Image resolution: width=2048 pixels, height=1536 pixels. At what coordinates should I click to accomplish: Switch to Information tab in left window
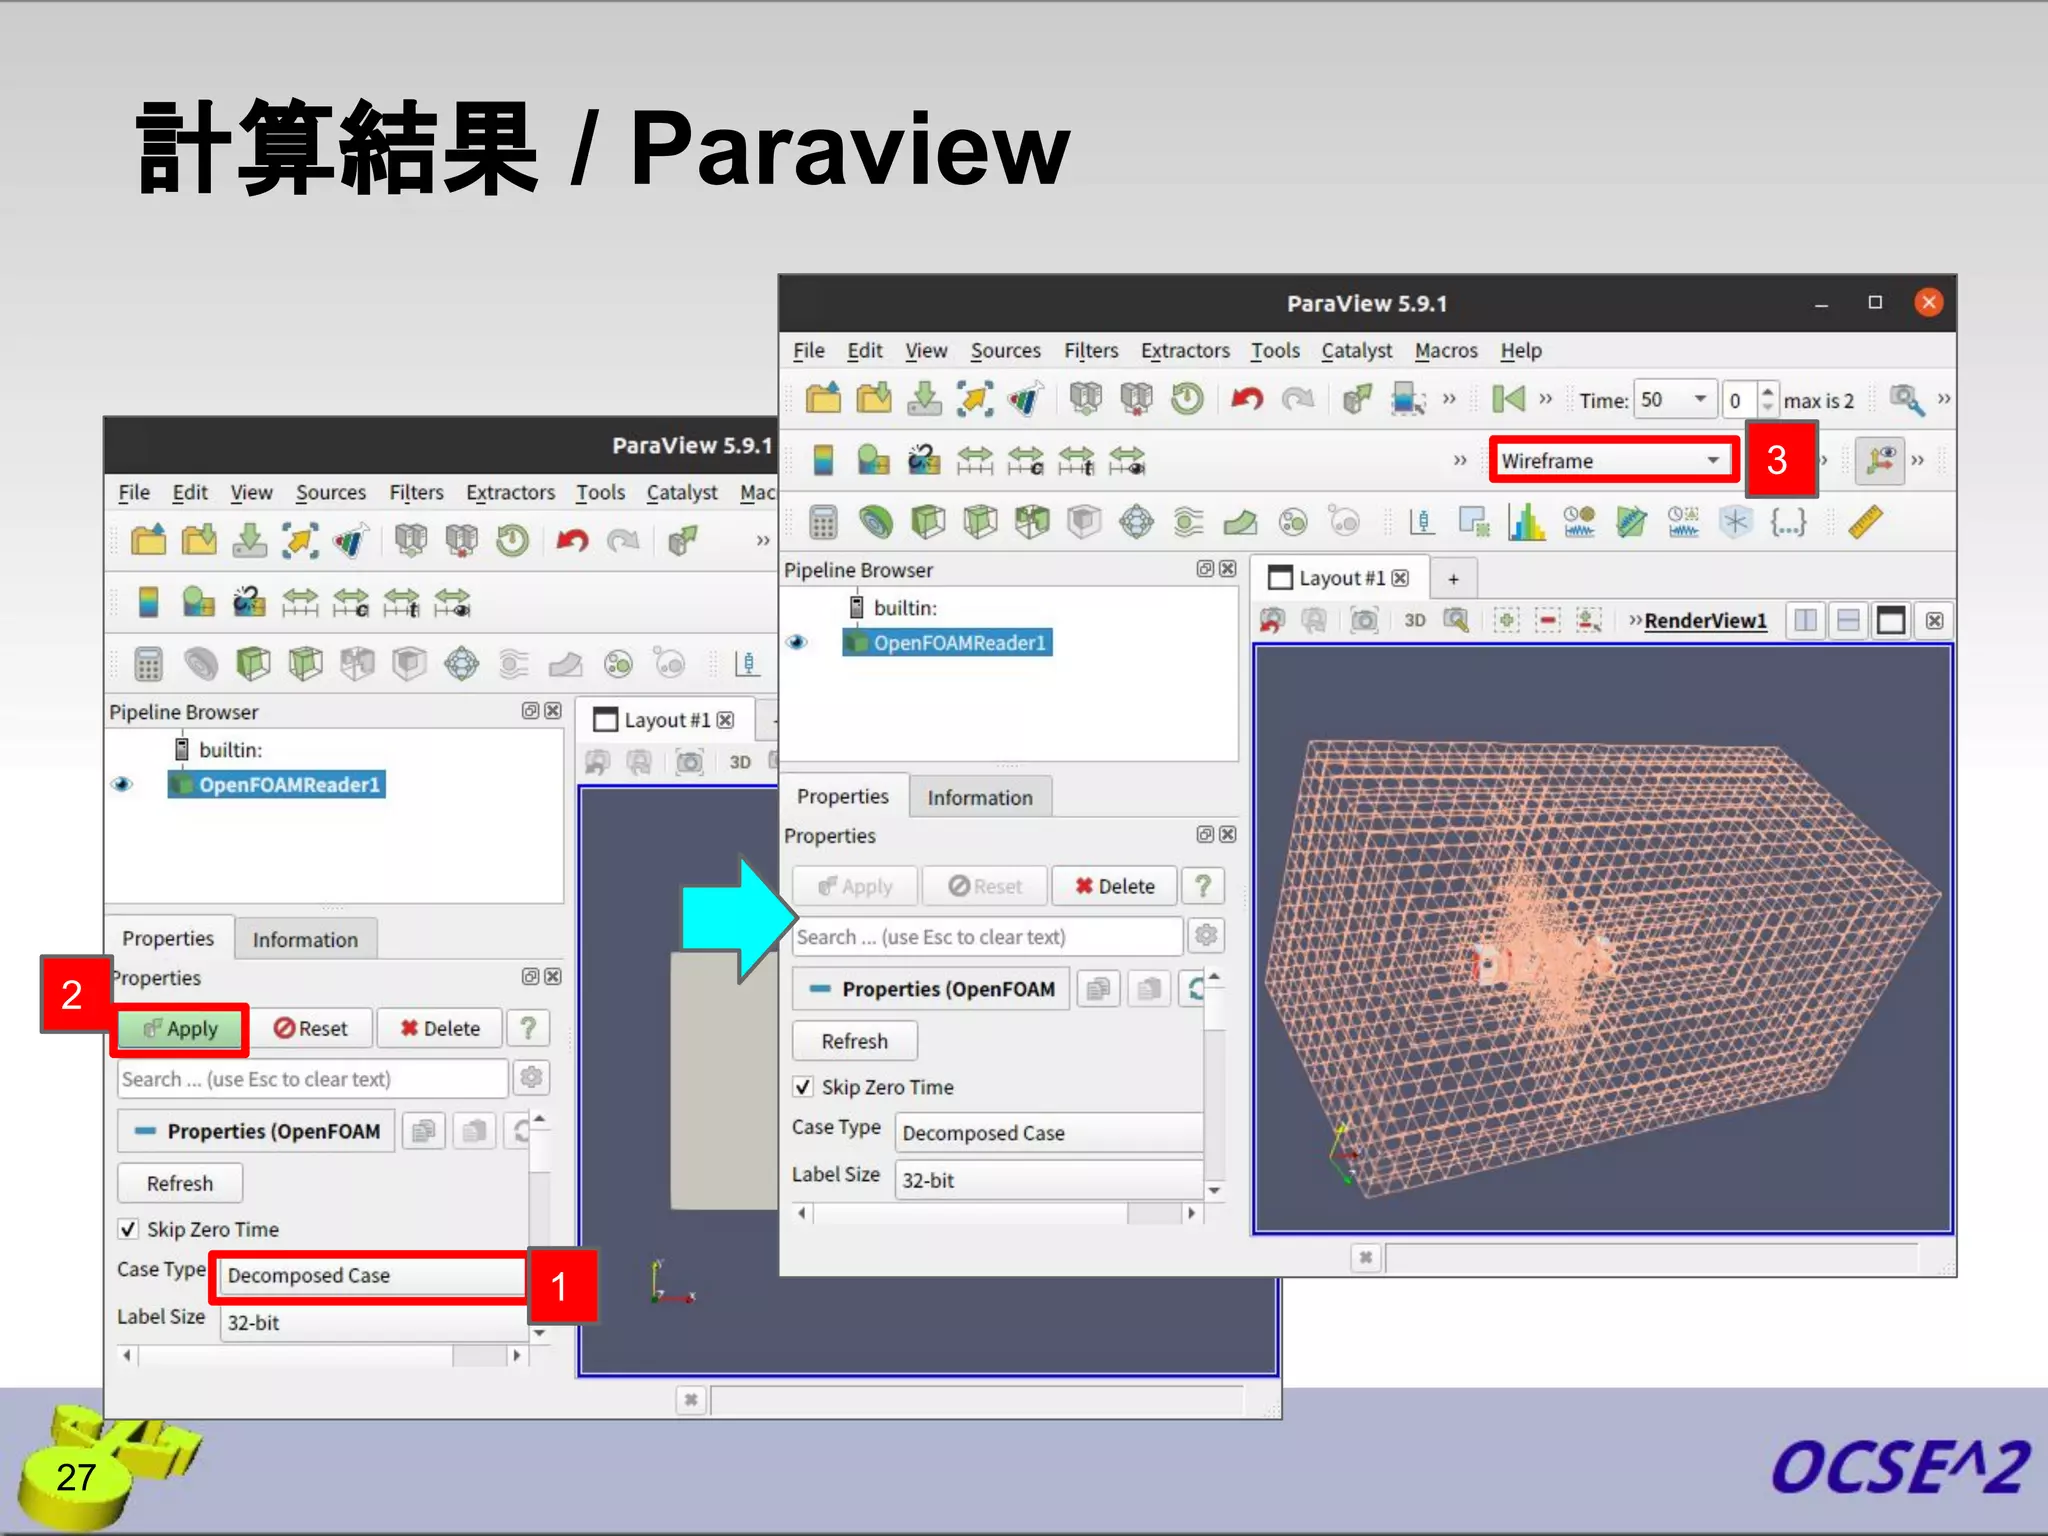click(x=305, y=940)
